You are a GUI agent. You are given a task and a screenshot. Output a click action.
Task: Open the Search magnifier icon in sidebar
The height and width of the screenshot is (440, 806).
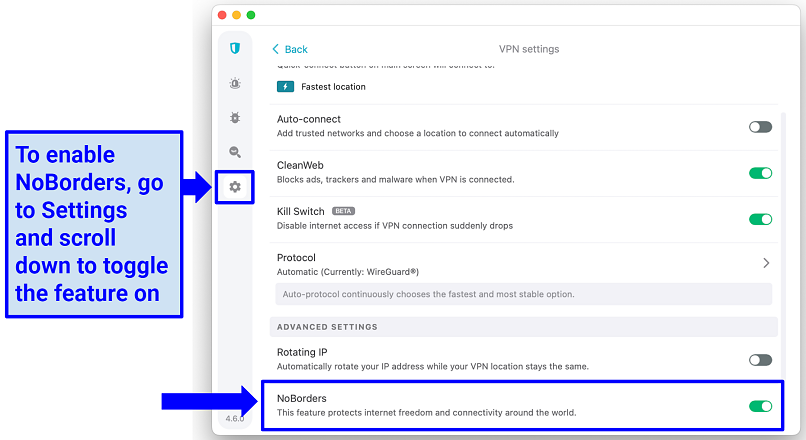235,152
